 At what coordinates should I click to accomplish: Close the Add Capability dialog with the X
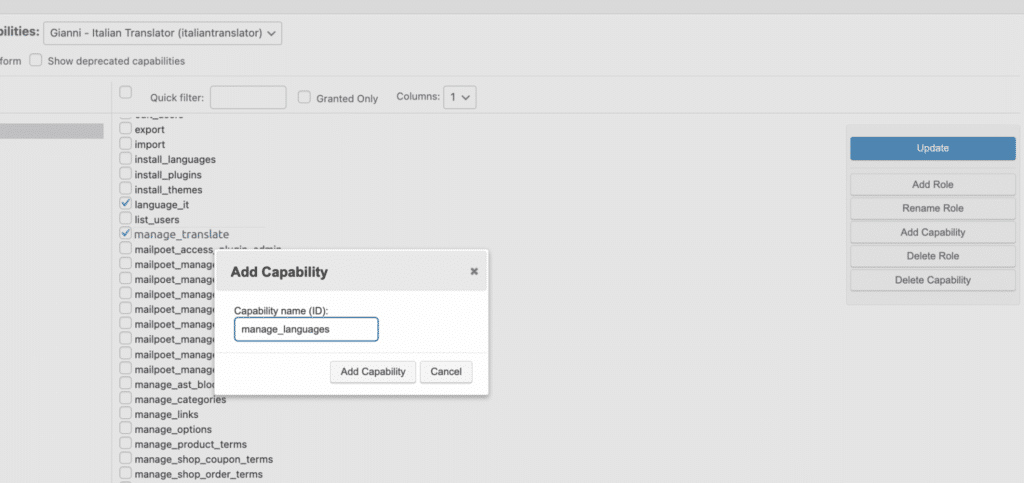(474, 271)
